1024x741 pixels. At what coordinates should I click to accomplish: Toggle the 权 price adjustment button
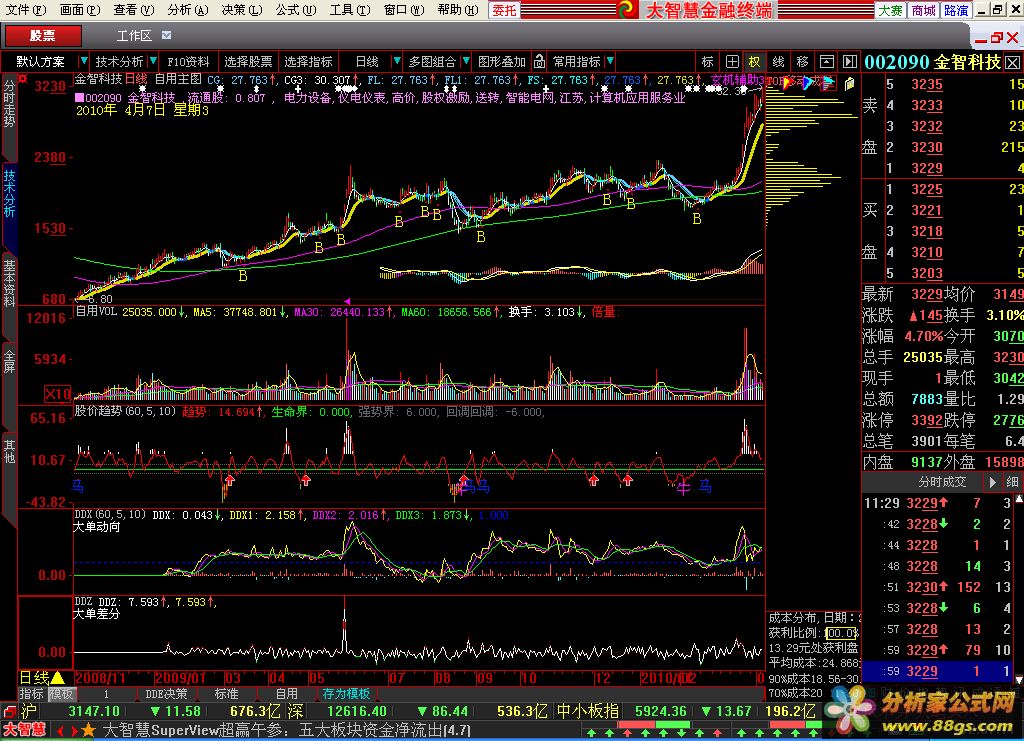tap(755, 61)
